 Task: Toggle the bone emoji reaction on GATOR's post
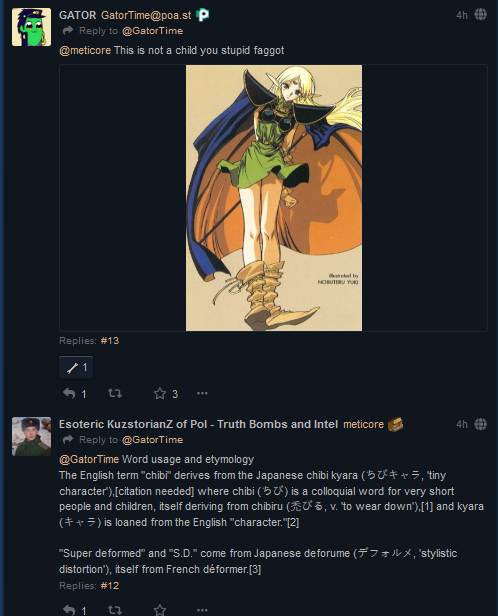(x=76, y=368)
